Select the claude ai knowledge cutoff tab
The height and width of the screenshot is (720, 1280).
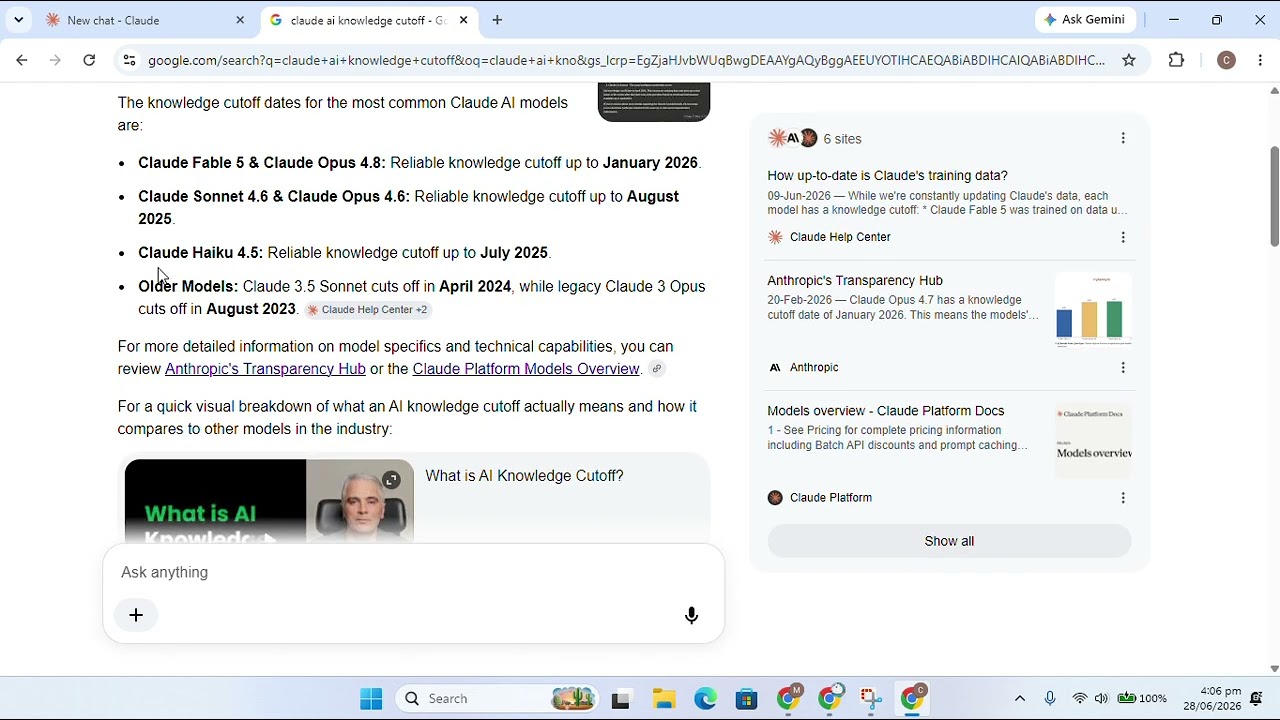(368, 20)
